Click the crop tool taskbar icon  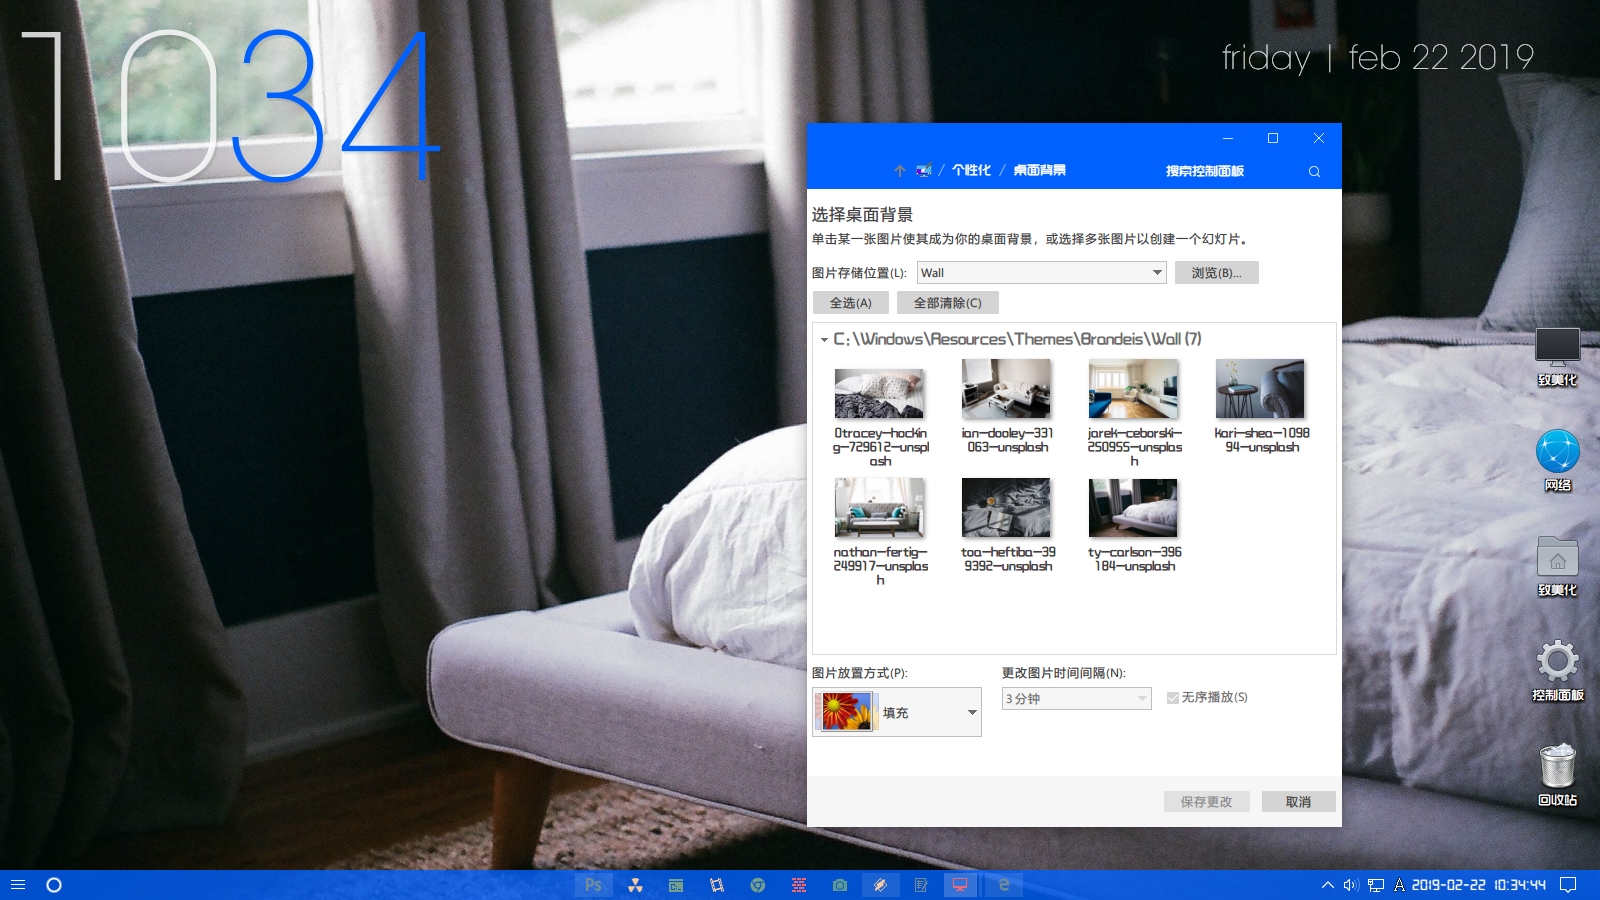[717, 885]
